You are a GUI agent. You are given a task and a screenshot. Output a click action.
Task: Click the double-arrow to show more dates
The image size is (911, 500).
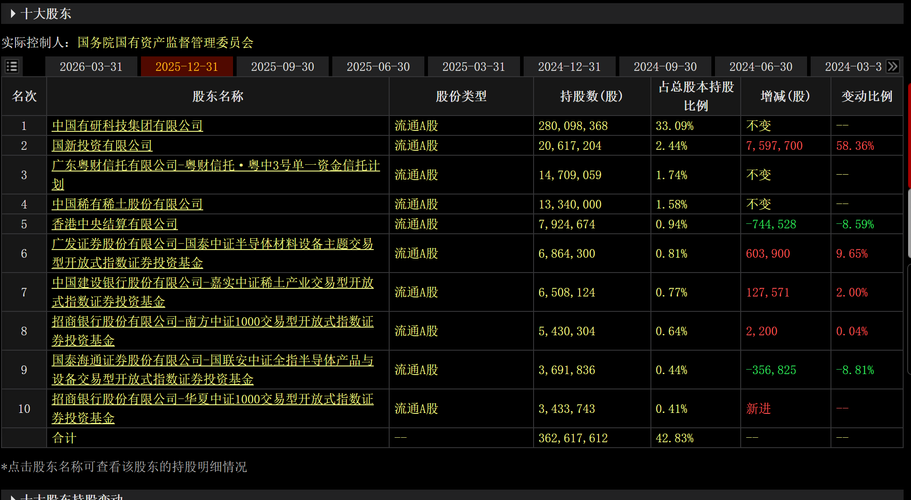click(893, 66)
